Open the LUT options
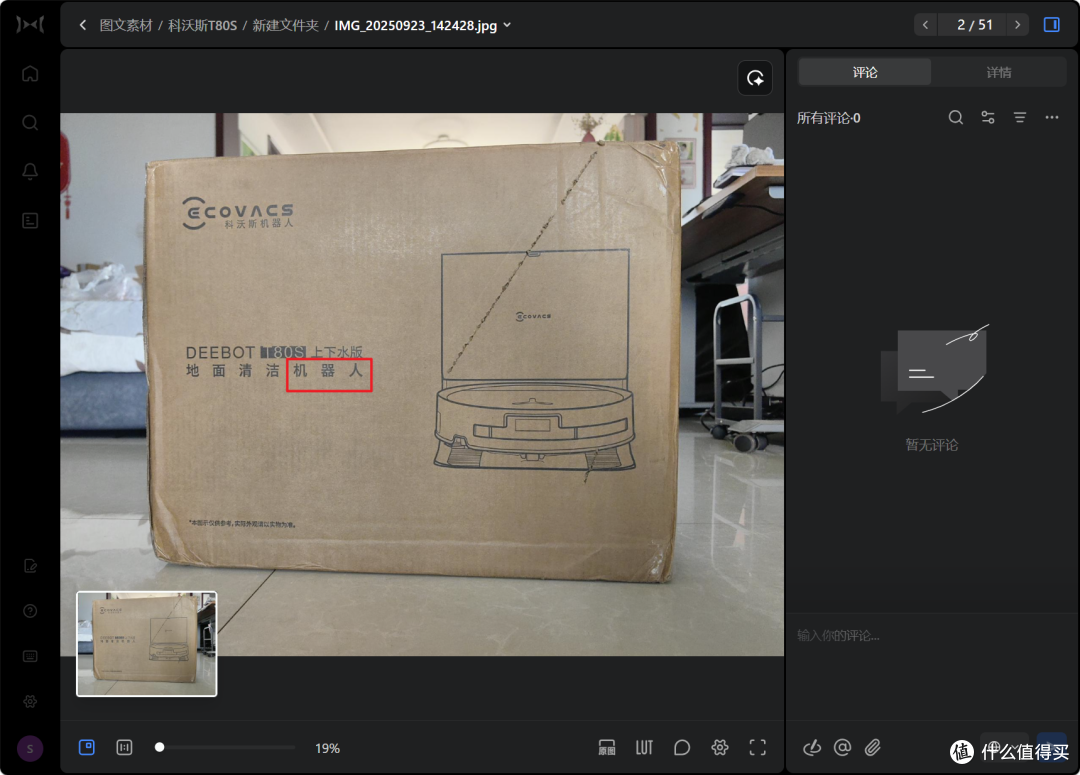 [x=644, y=747]
